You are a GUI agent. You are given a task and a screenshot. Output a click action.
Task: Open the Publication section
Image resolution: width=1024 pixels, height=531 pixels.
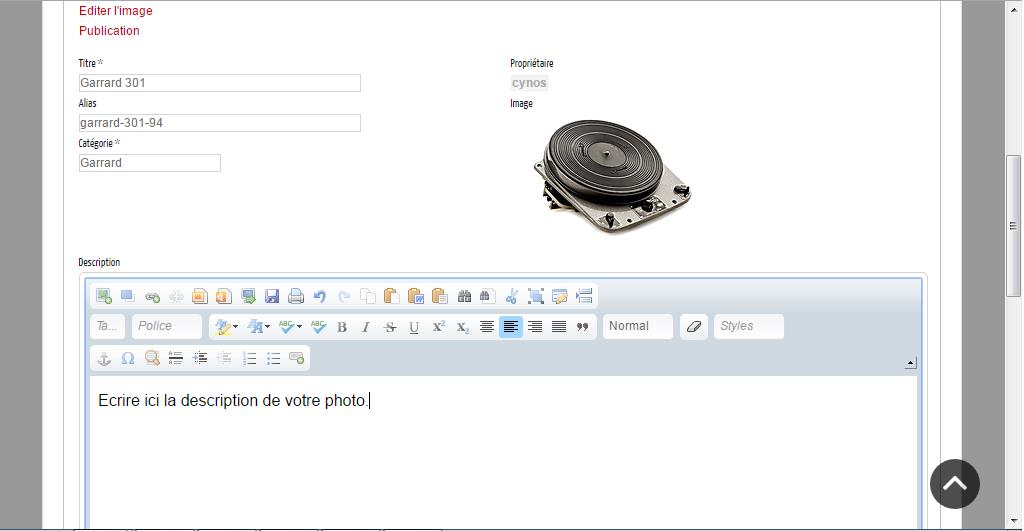[109, 31]
